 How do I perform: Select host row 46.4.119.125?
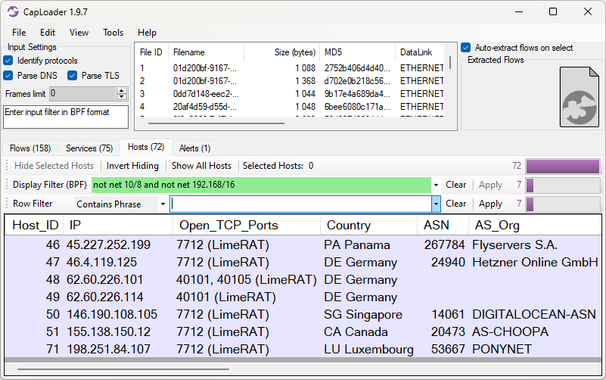[x=303, y=262]
